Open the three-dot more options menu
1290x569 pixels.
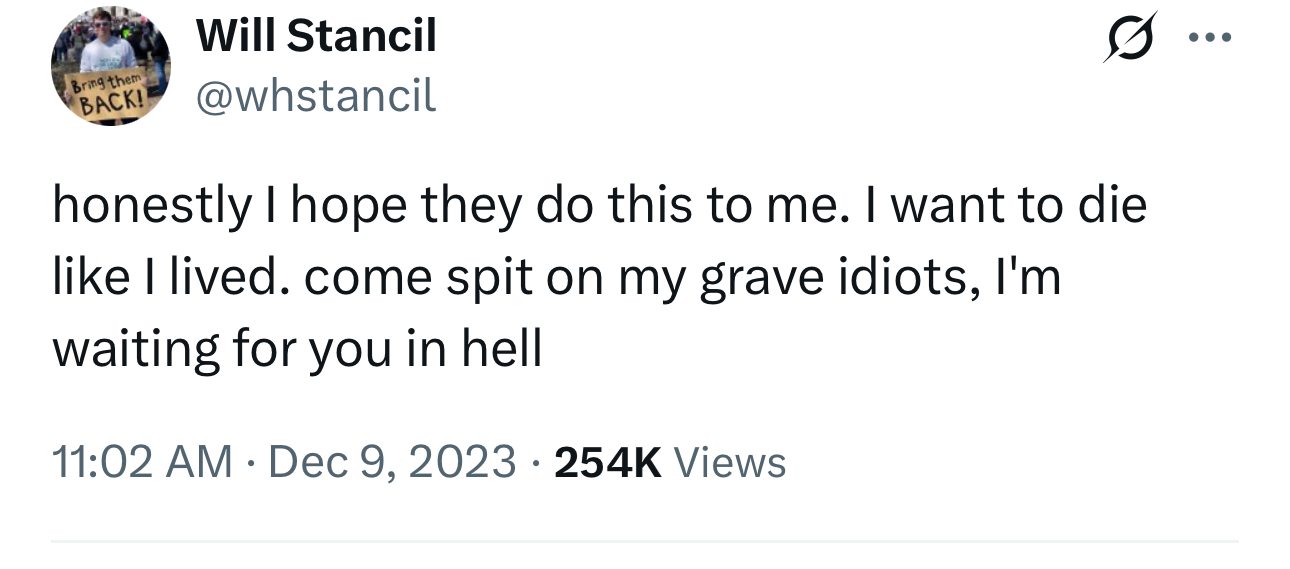coord(1213,39)
